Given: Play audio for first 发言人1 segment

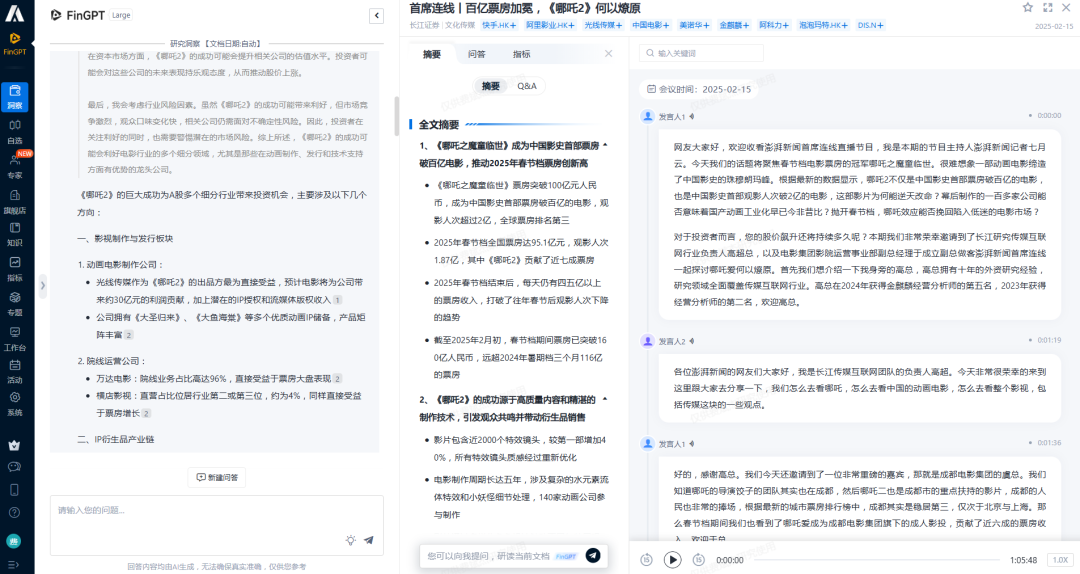Looking at the screenshot, I should tap(692, 116).
